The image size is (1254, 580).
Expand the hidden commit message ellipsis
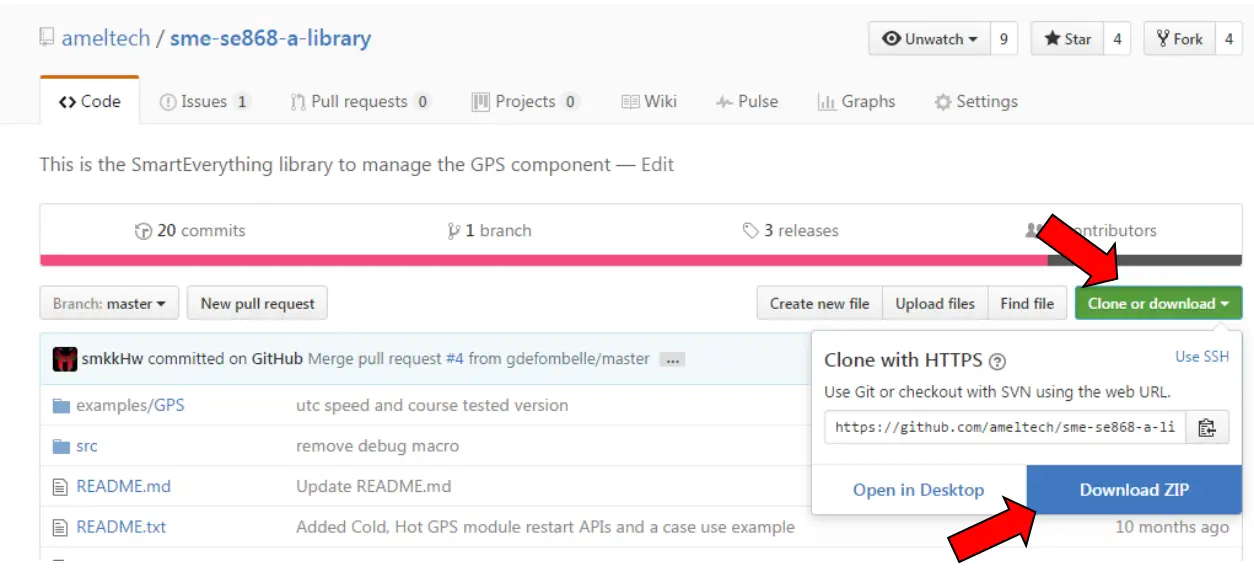(x=672, y=359)
